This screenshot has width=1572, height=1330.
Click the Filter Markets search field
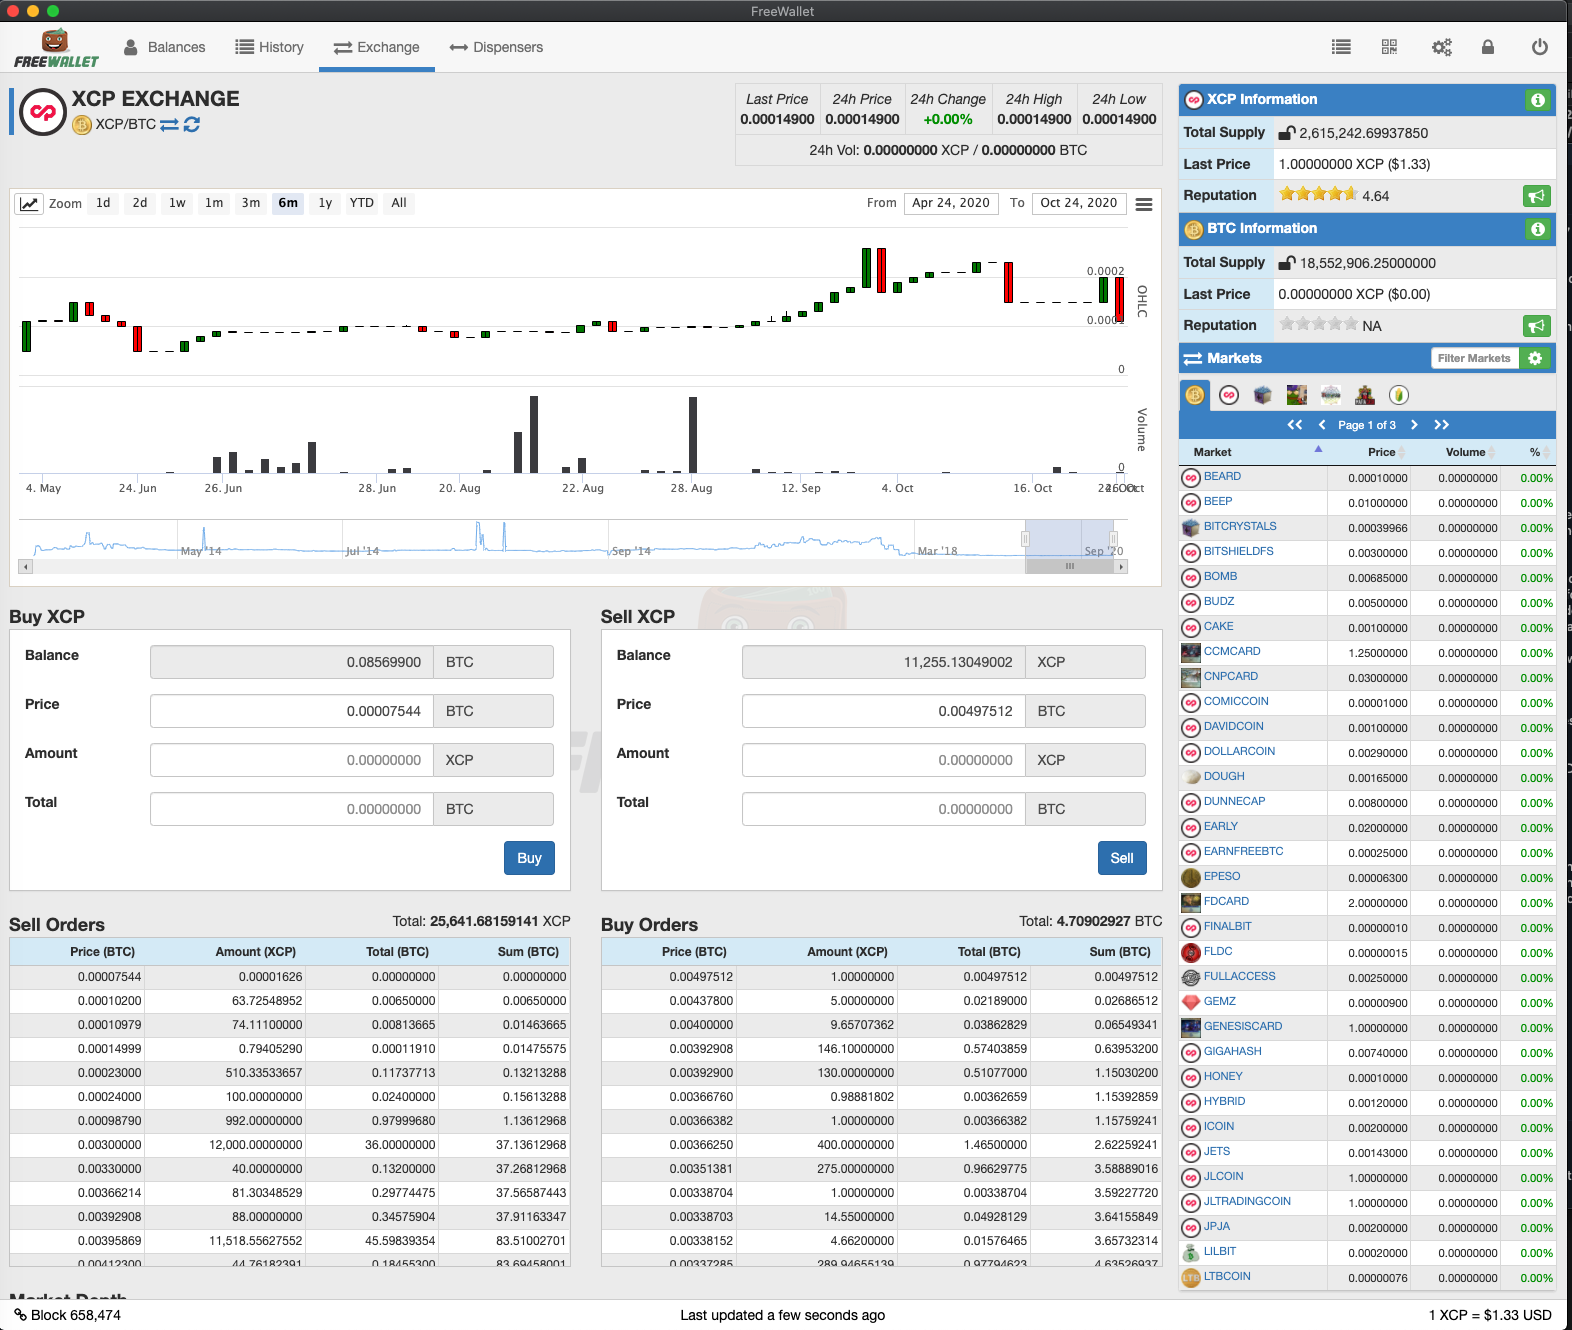(1474, 358)
